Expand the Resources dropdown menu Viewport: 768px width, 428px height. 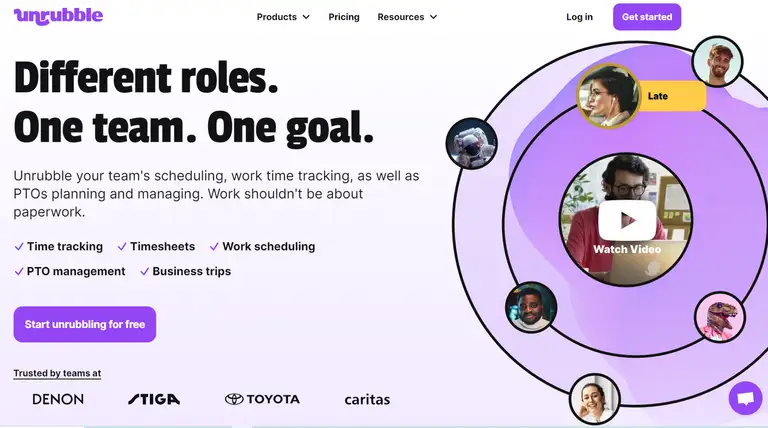(407, 17)
